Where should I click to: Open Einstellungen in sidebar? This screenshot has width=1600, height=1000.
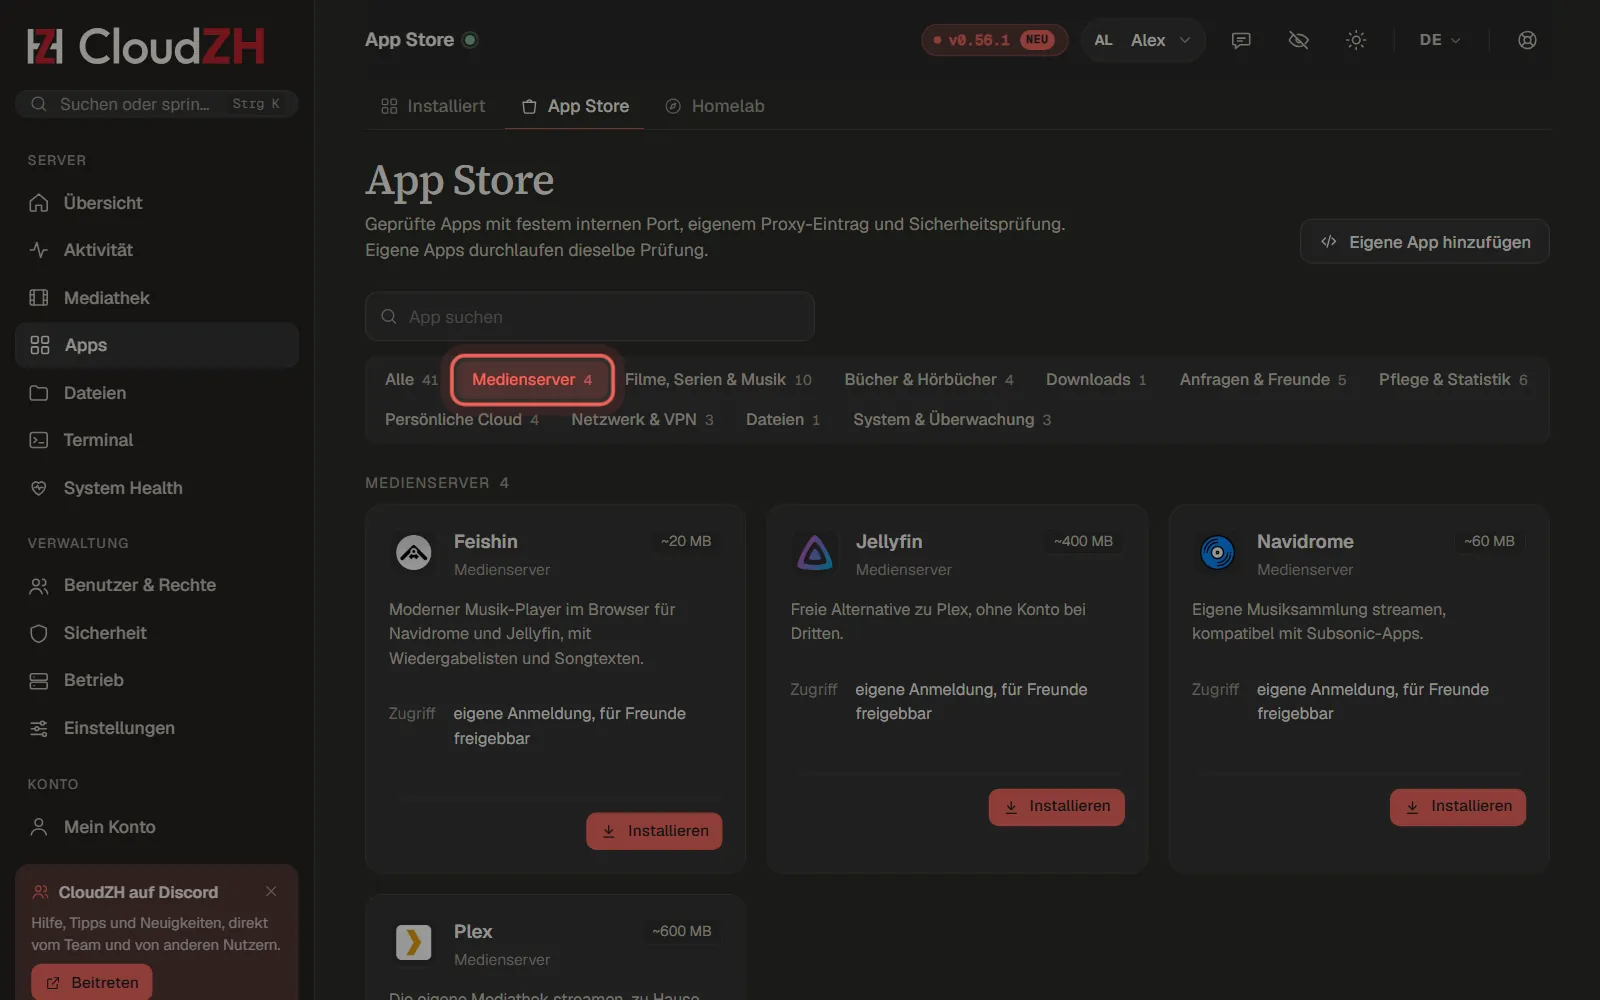[x=157, y=728]
